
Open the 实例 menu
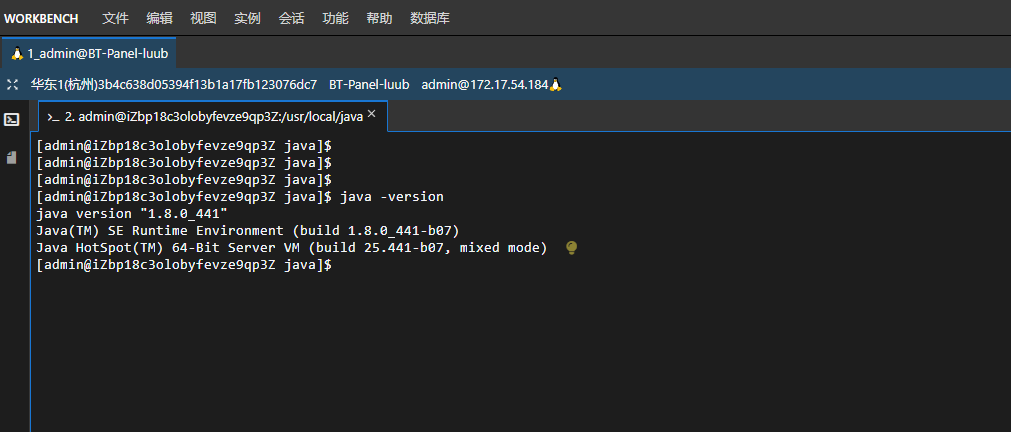click(x=247, y=19)
